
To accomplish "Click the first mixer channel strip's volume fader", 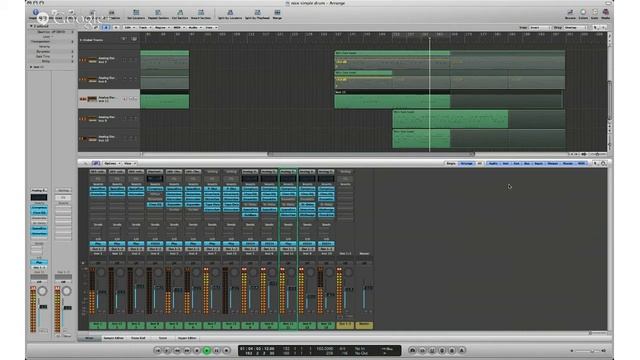I will 102,292.
